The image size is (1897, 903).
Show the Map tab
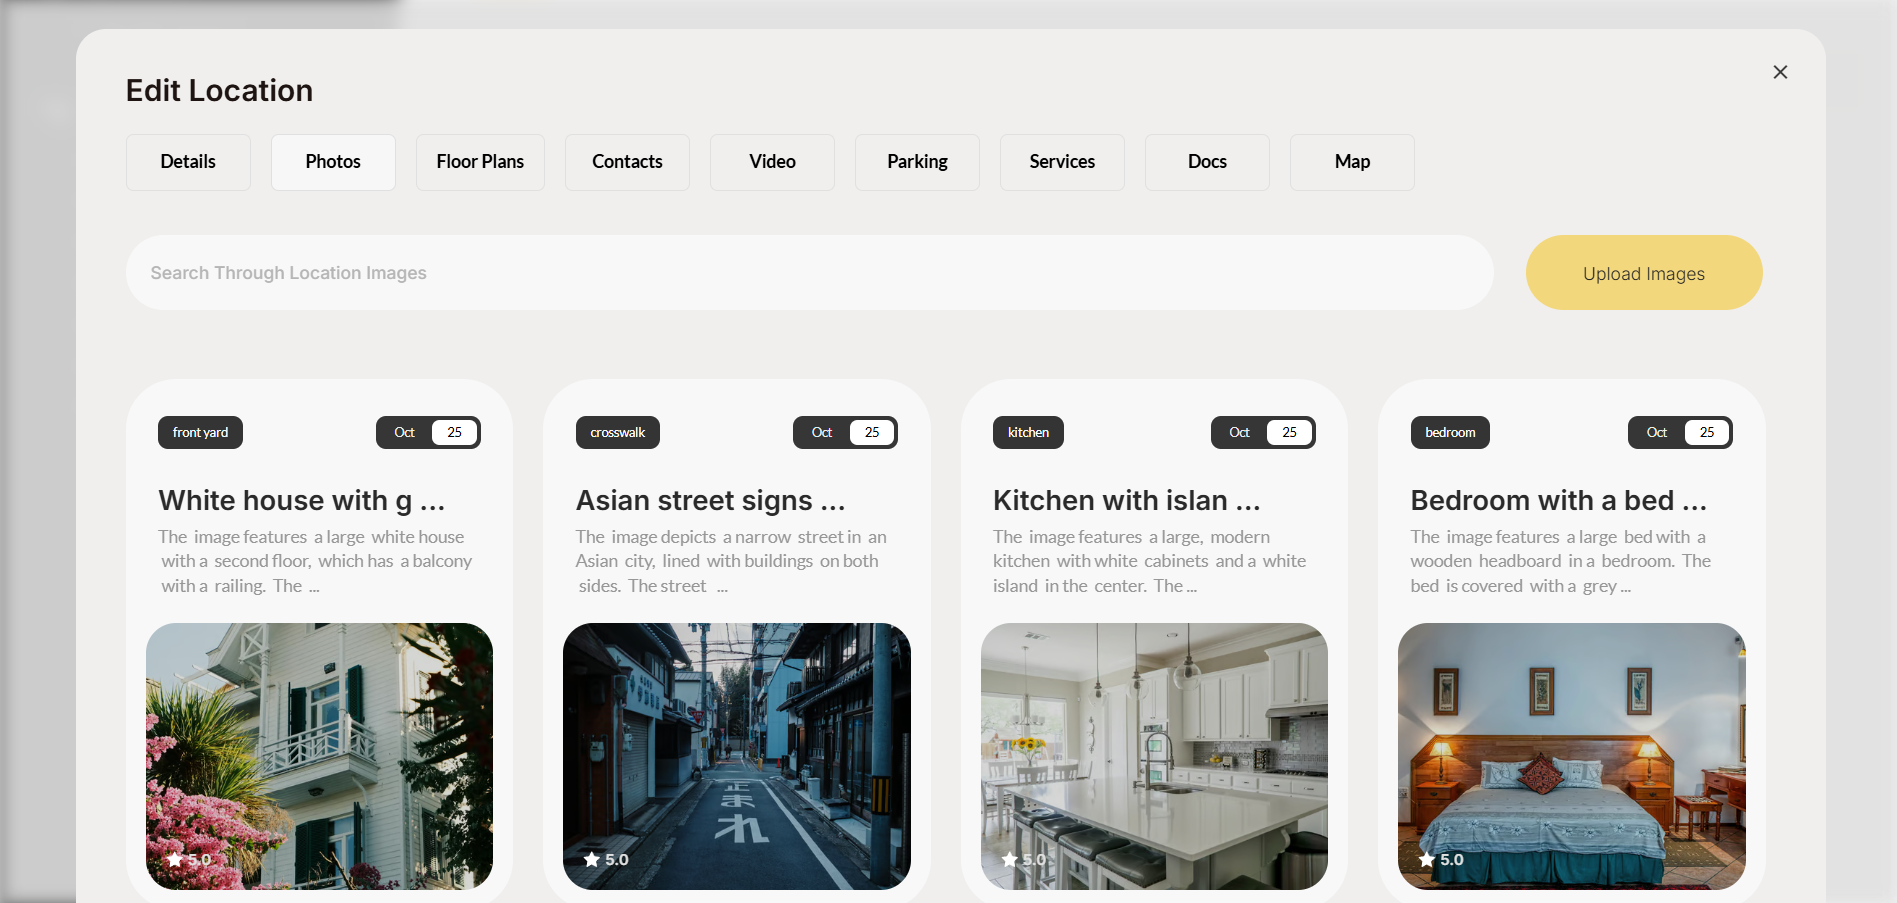1352,162
